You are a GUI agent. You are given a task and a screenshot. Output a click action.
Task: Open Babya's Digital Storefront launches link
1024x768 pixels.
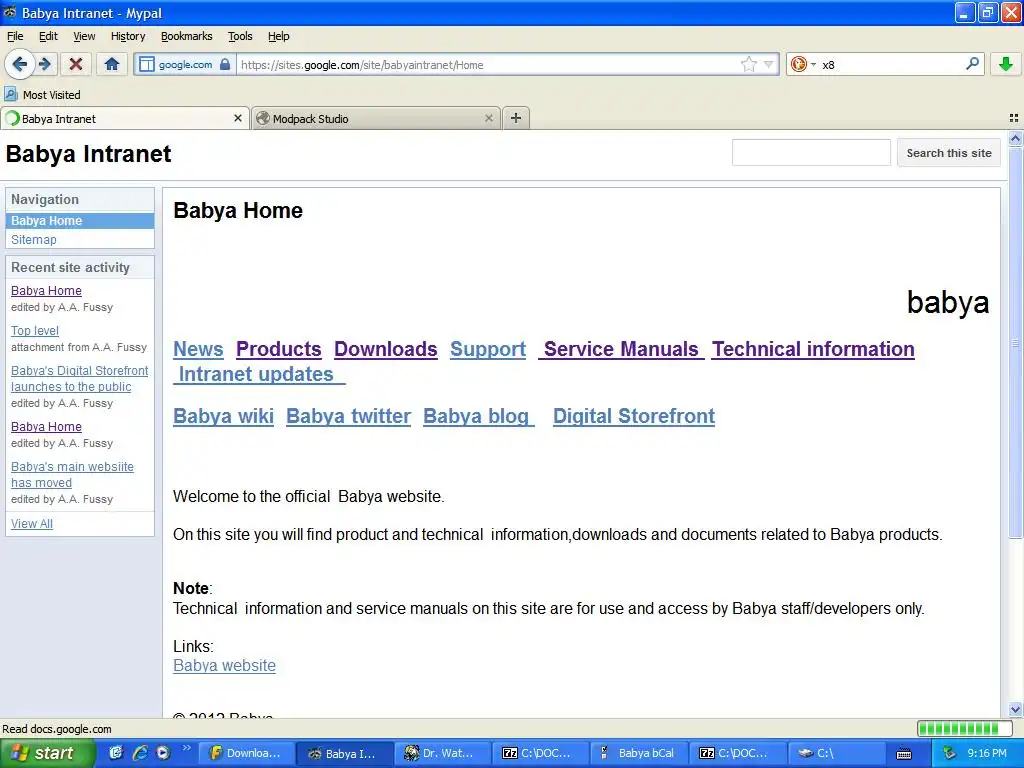(80, 379)
